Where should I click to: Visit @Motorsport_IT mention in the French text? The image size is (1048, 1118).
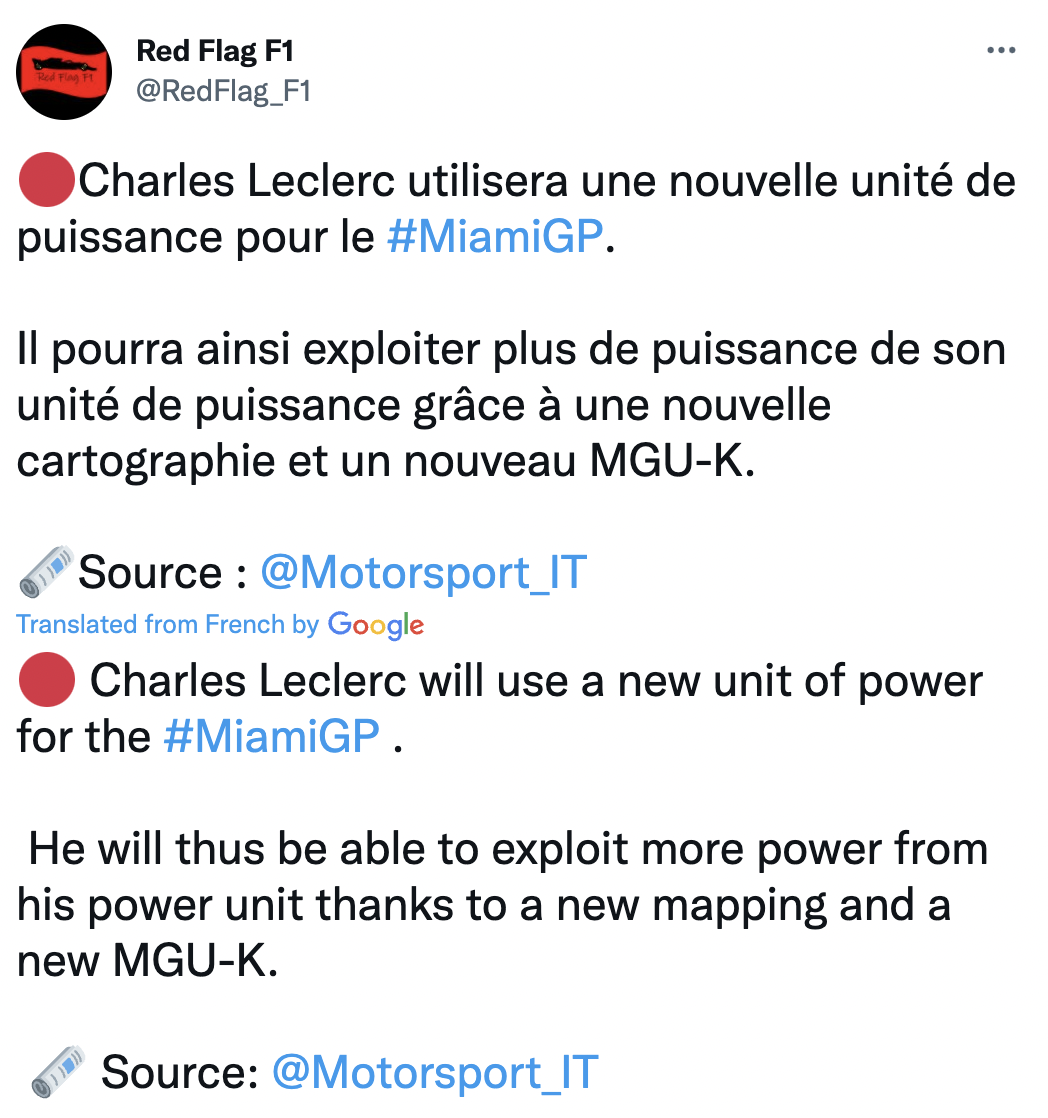point(423,573)
